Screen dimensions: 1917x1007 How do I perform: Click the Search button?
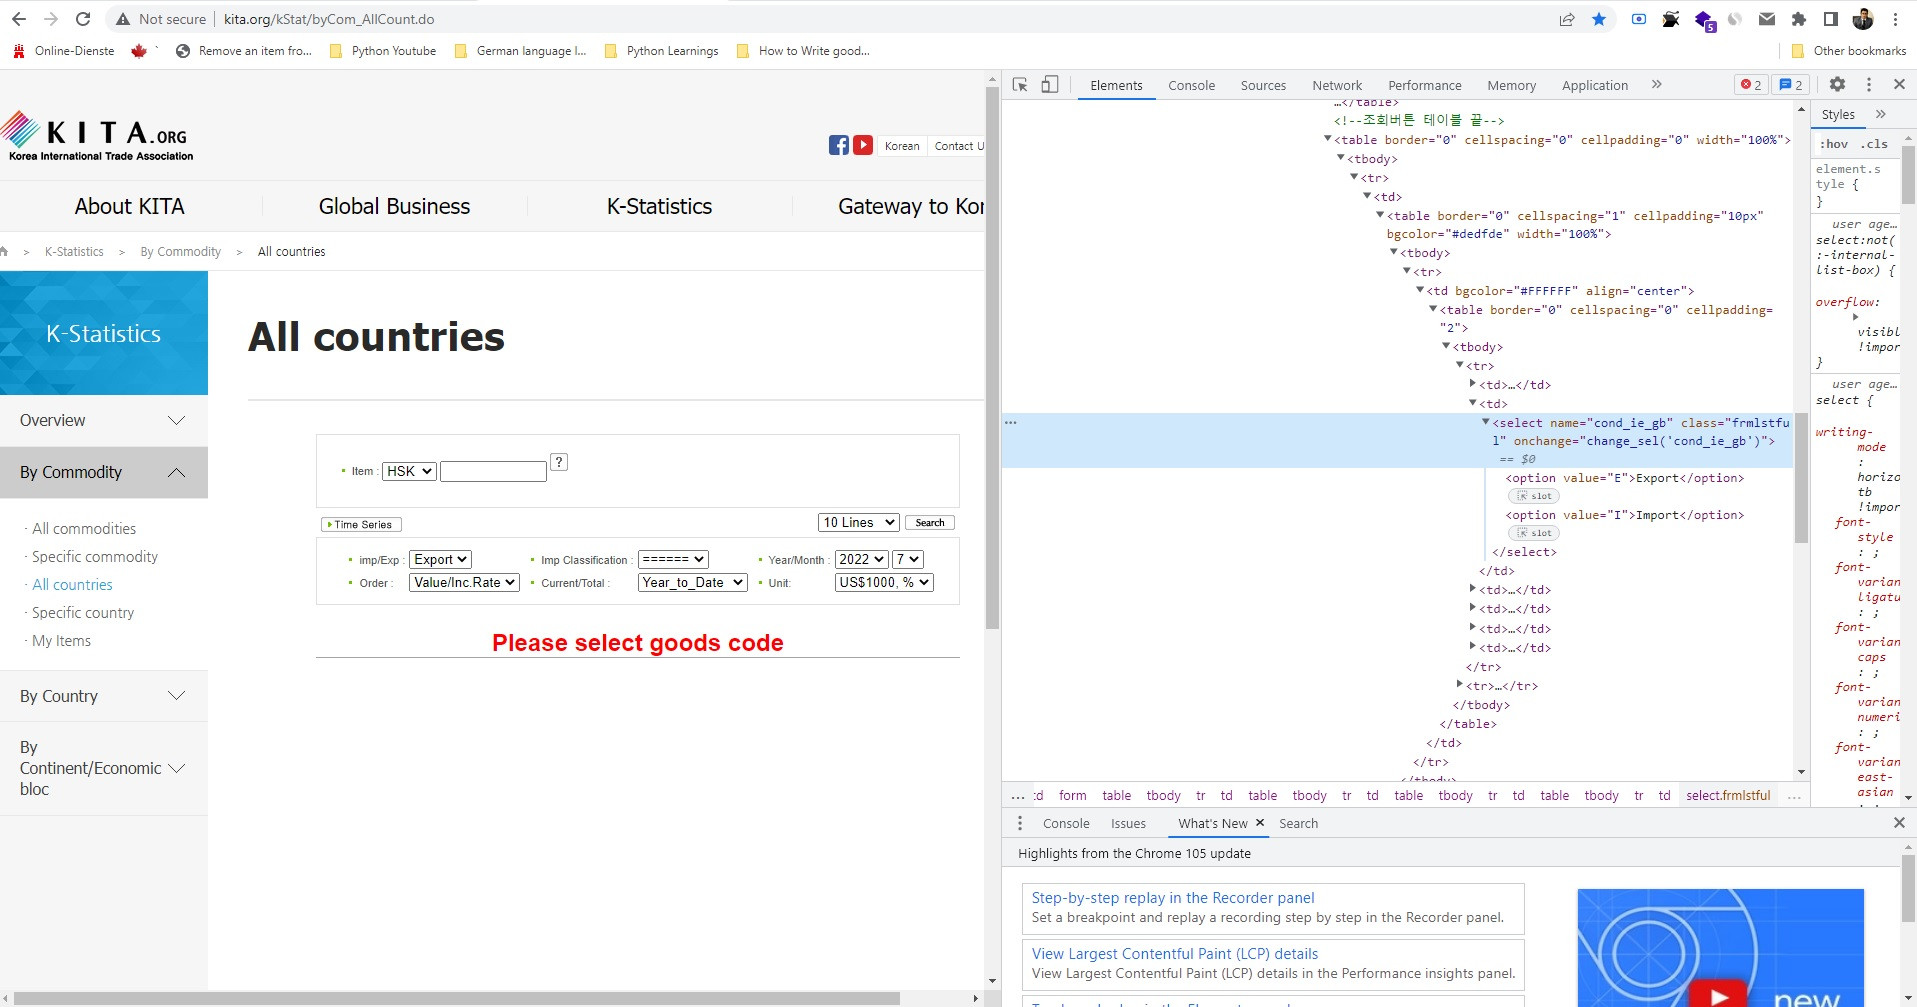930,522
